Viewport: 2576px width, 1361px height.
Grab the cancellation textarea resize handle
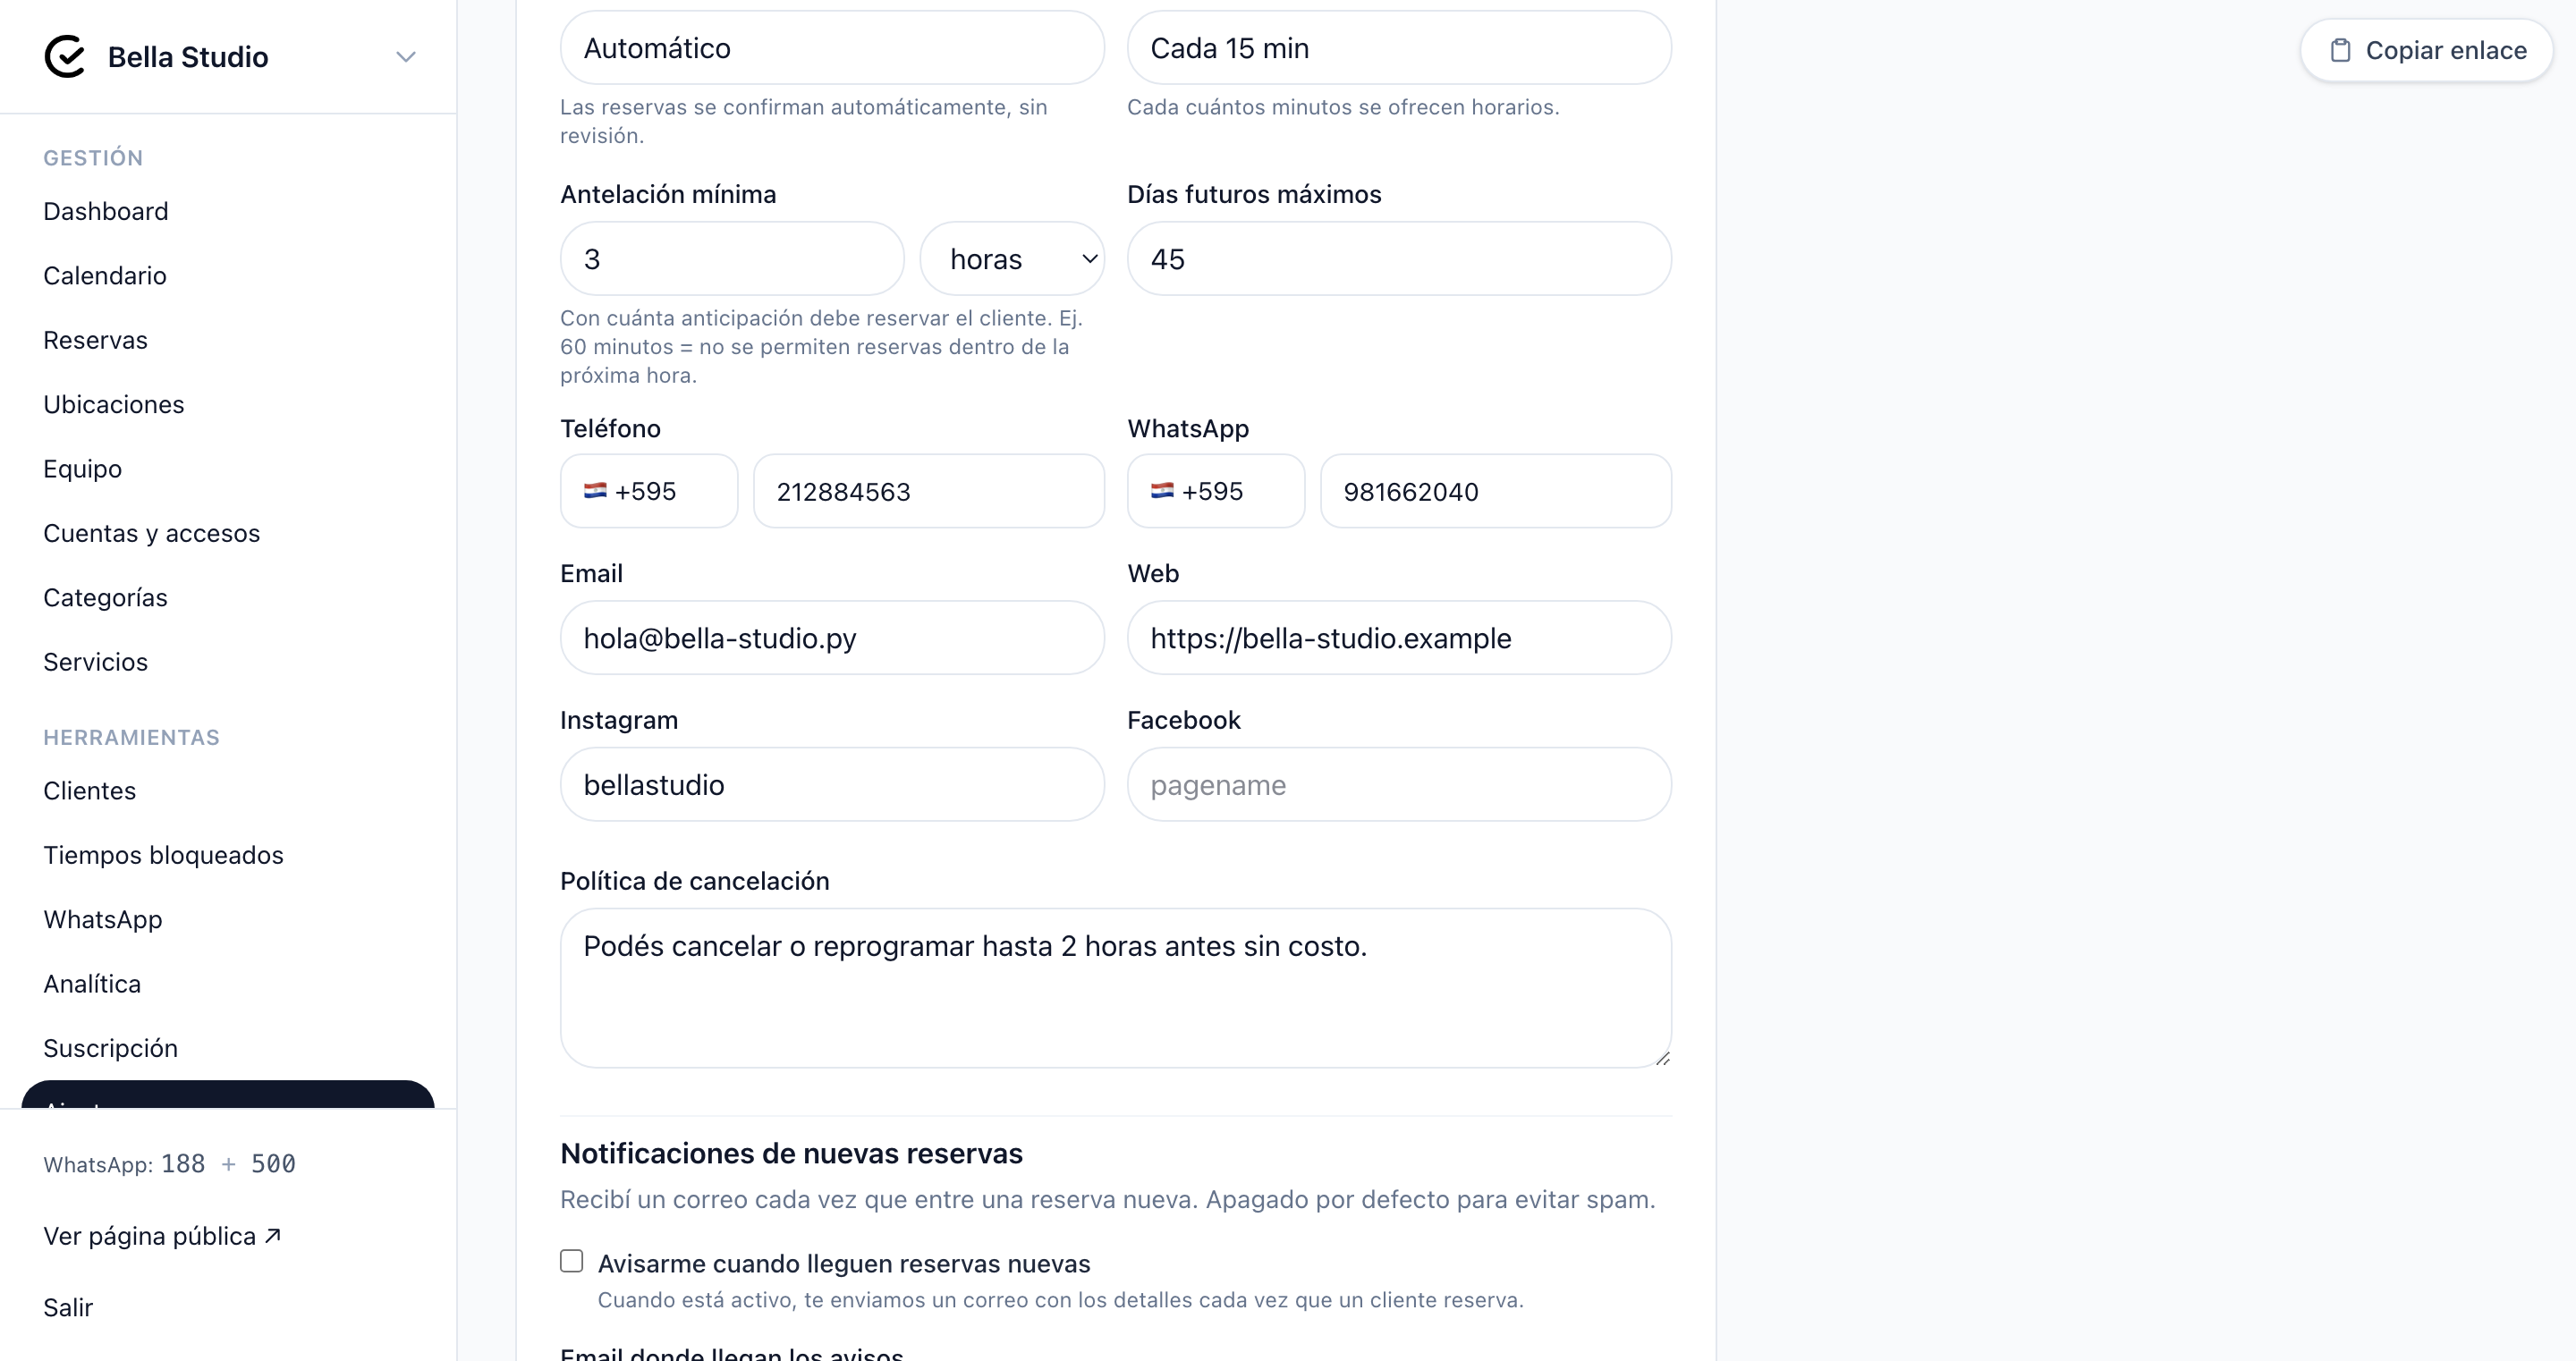point(1661,1058)
